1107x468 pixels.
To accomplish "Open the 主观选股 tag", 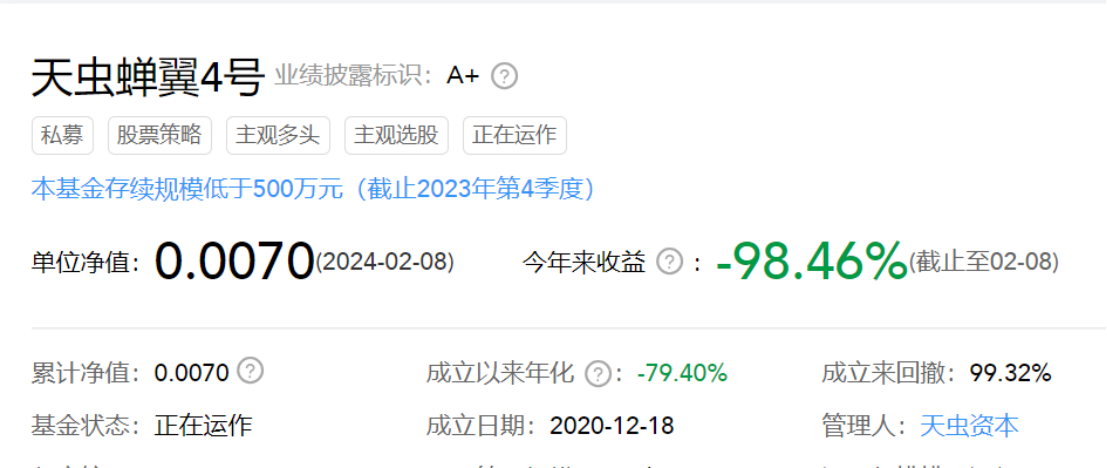I will tap(396, 136).
